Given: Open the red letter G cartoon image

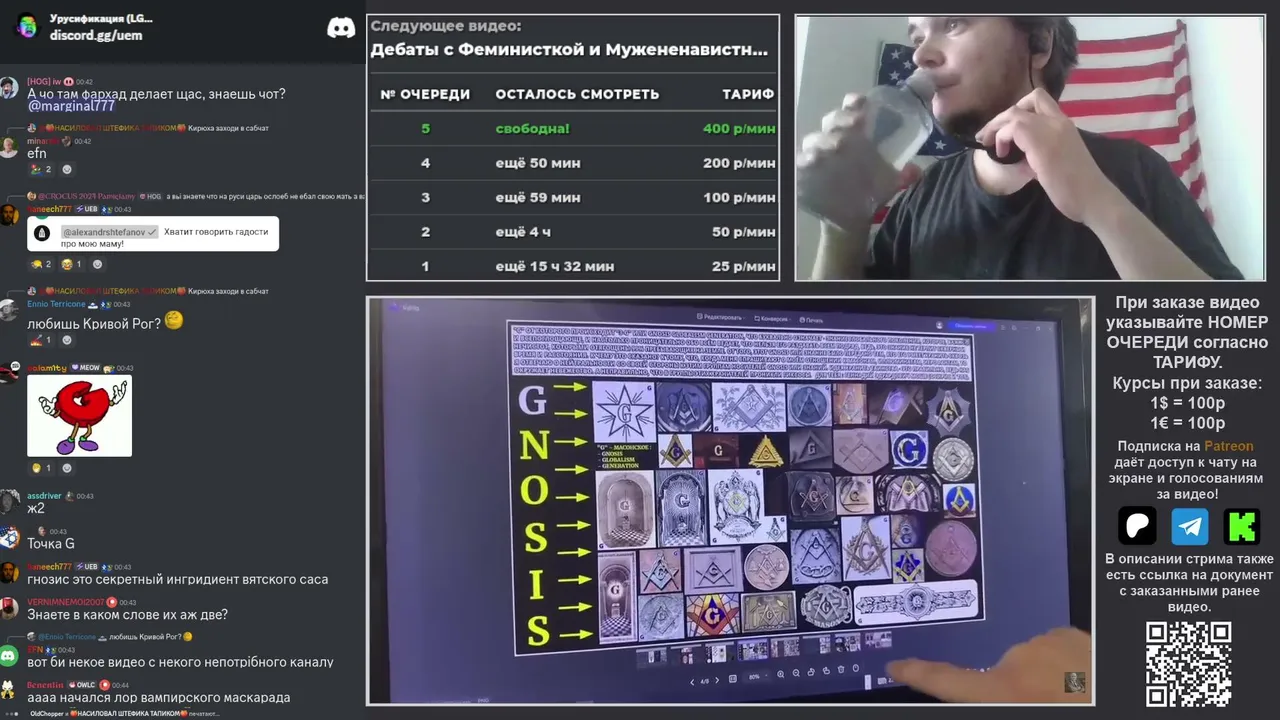Looking at the screenshot, I should tap(80, 416).
